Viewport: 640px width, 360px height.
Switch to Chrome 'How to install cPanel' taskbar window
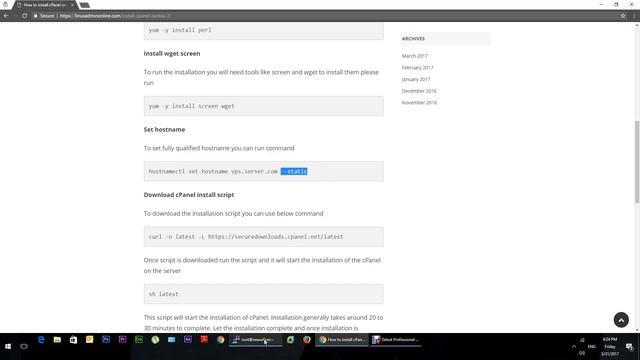tap(342, 340)
